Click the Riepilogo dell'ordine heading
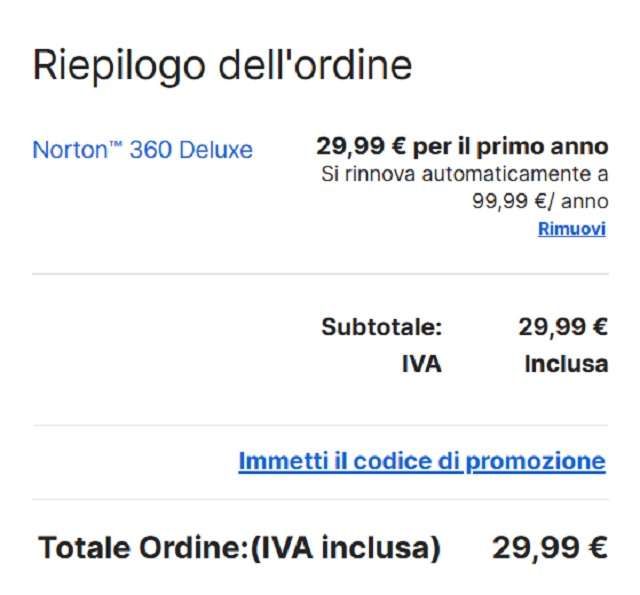 pyautogui.click(x=222, y=65)
